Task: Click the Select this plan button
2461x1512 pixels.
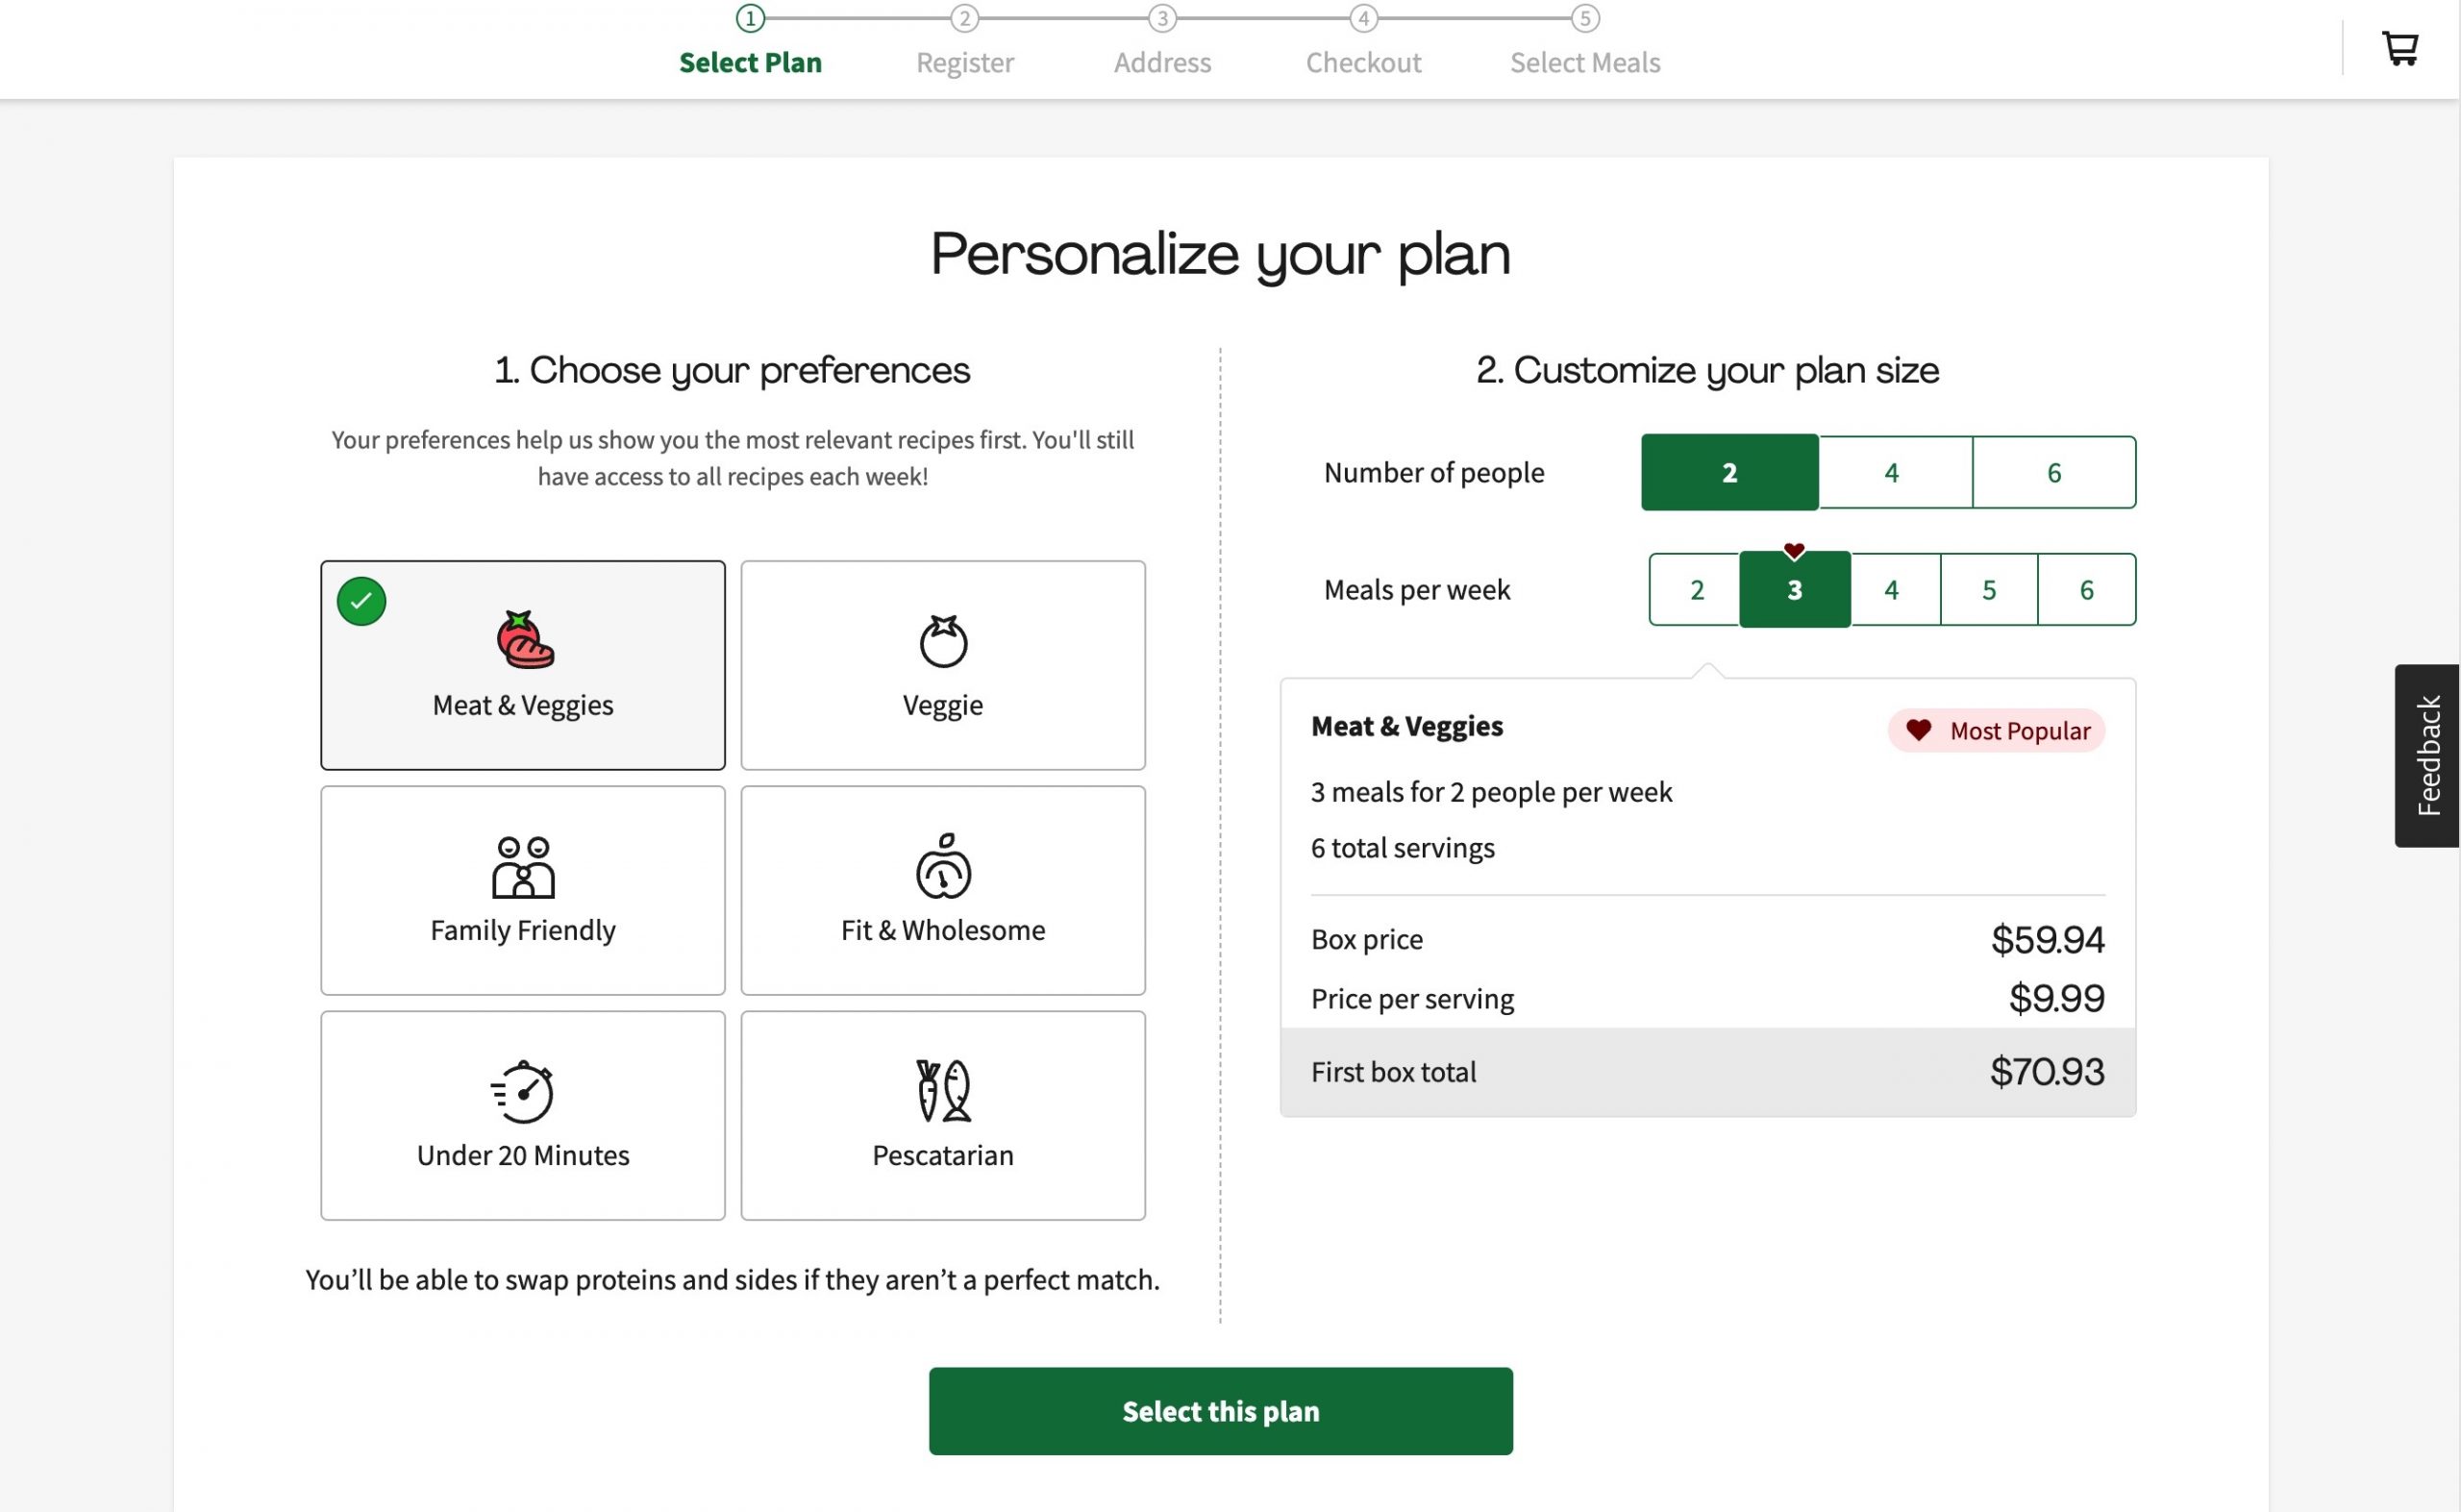Action: coord(1220,1410)
